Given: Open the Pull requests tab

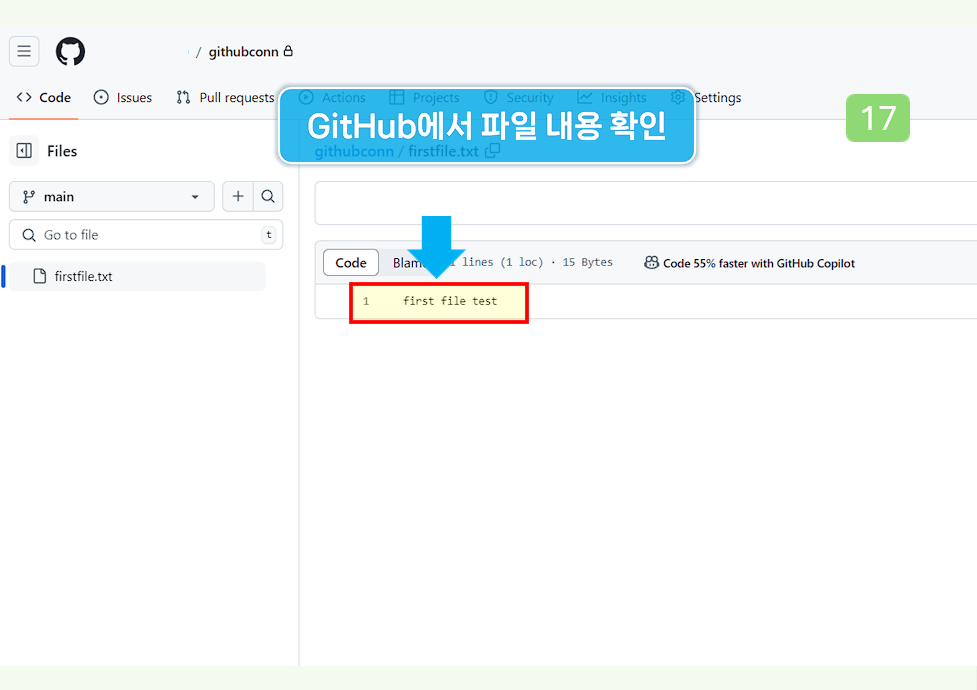Looking at the screenshot, I should [233, 97].
